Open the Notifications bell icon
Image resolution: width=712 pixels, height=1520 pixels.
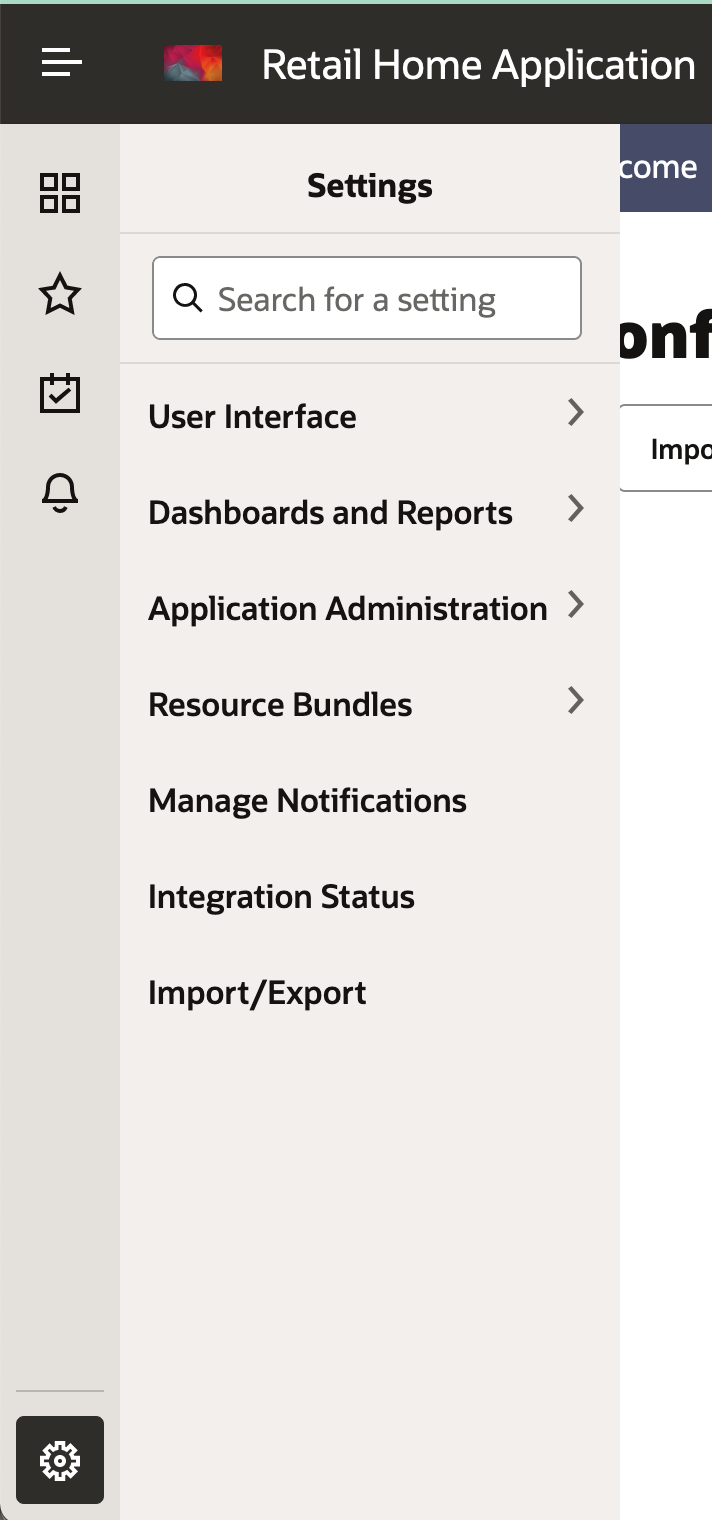60,491
